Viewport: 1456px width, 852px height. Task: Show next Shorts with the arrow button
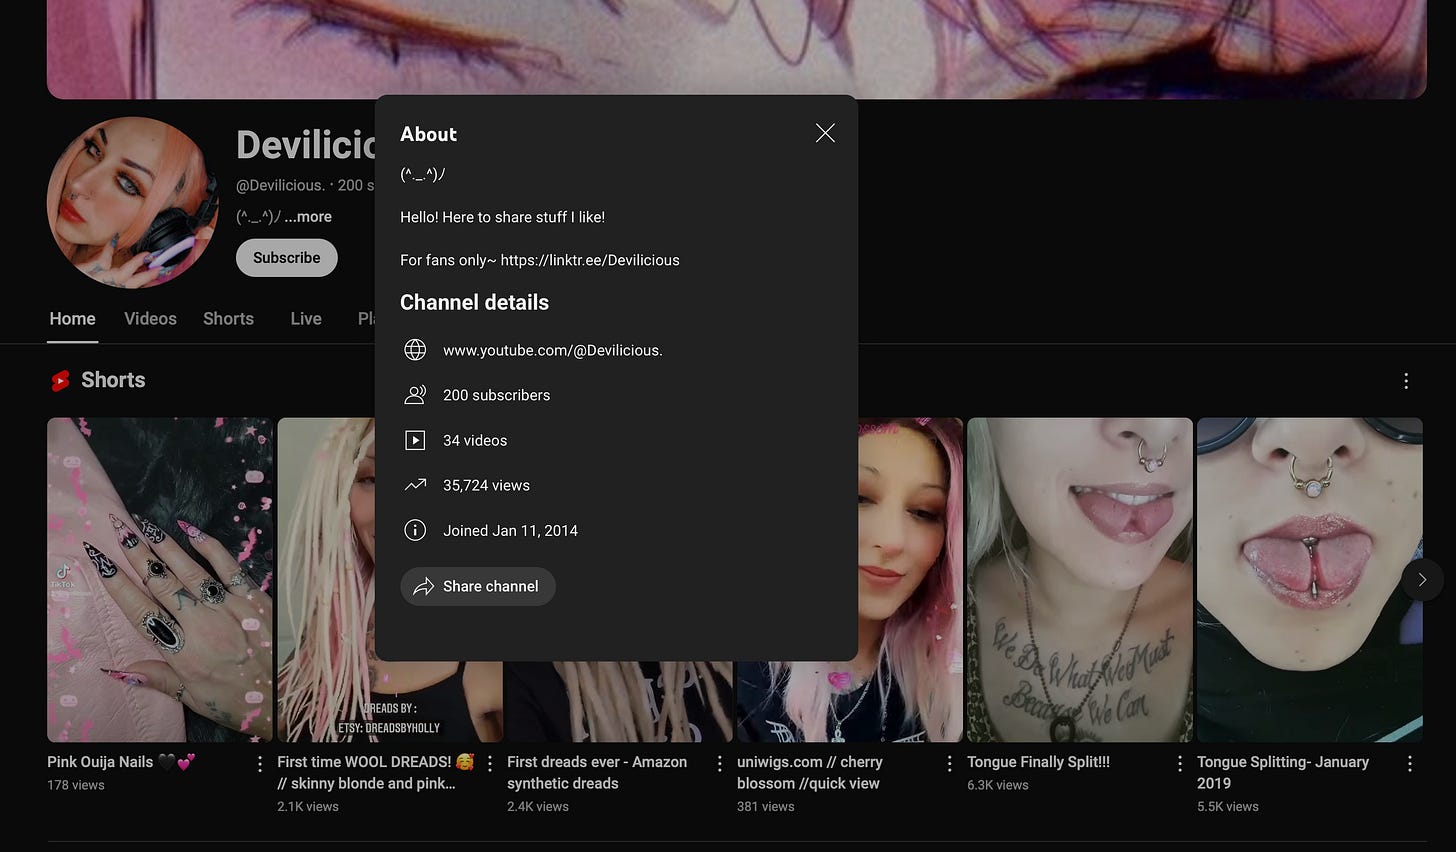click(x=1422, y=580)
